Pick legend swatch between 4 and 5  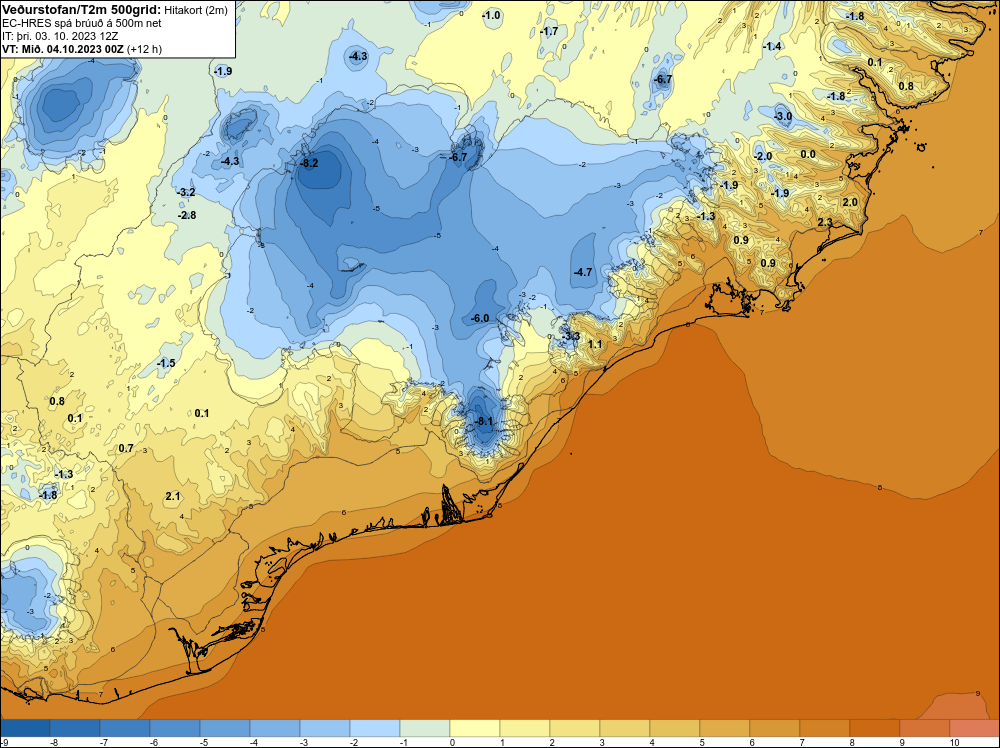click(675, 728)
